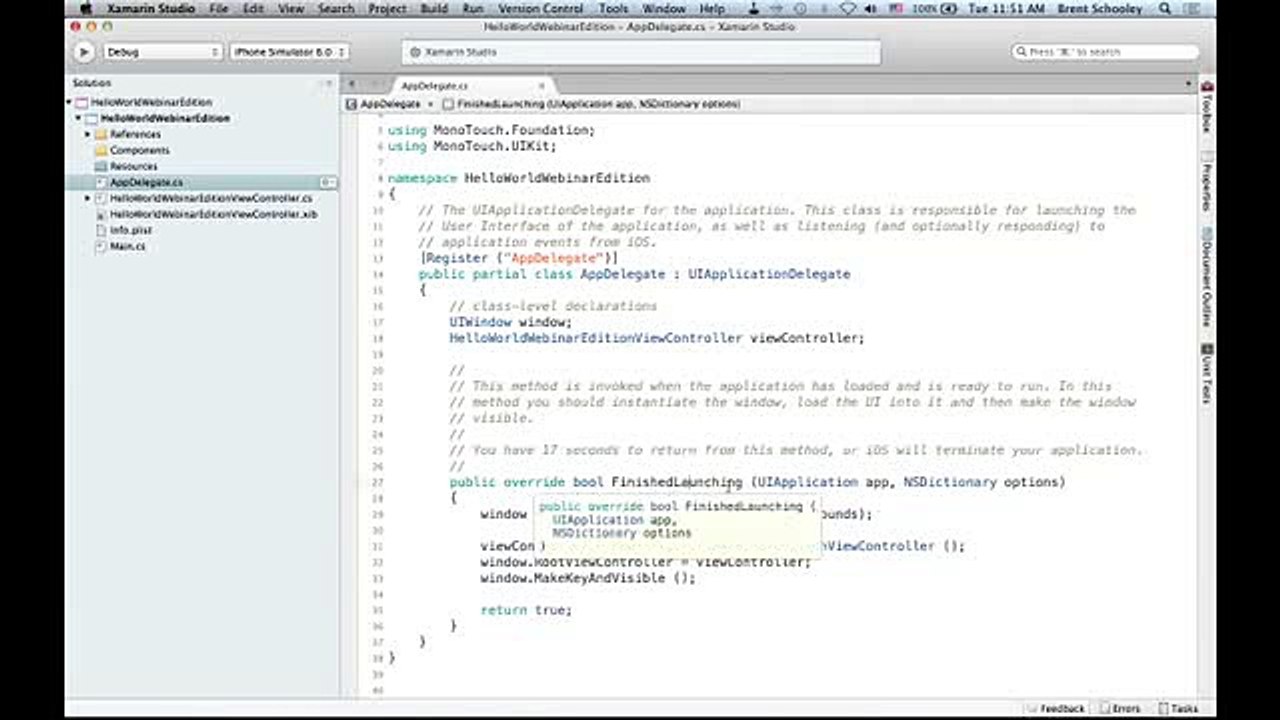Click the date and time in the menu bar
This screenshot has width=1280, height=720.
[x=1006, y=8]
